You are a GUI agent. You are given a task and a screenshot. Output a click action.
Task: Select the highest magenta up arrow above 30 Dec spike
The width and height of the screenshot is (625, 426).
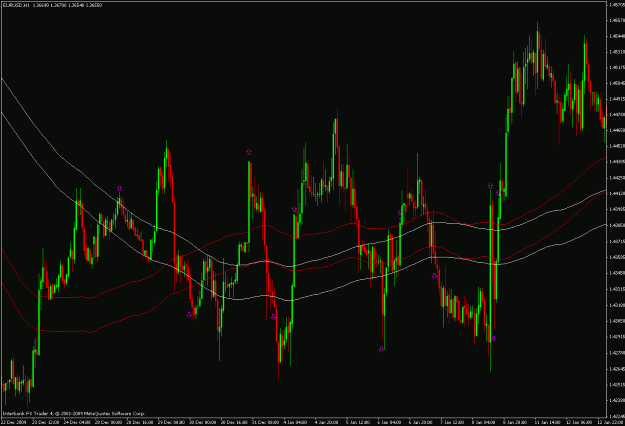[x=249, y=152]
